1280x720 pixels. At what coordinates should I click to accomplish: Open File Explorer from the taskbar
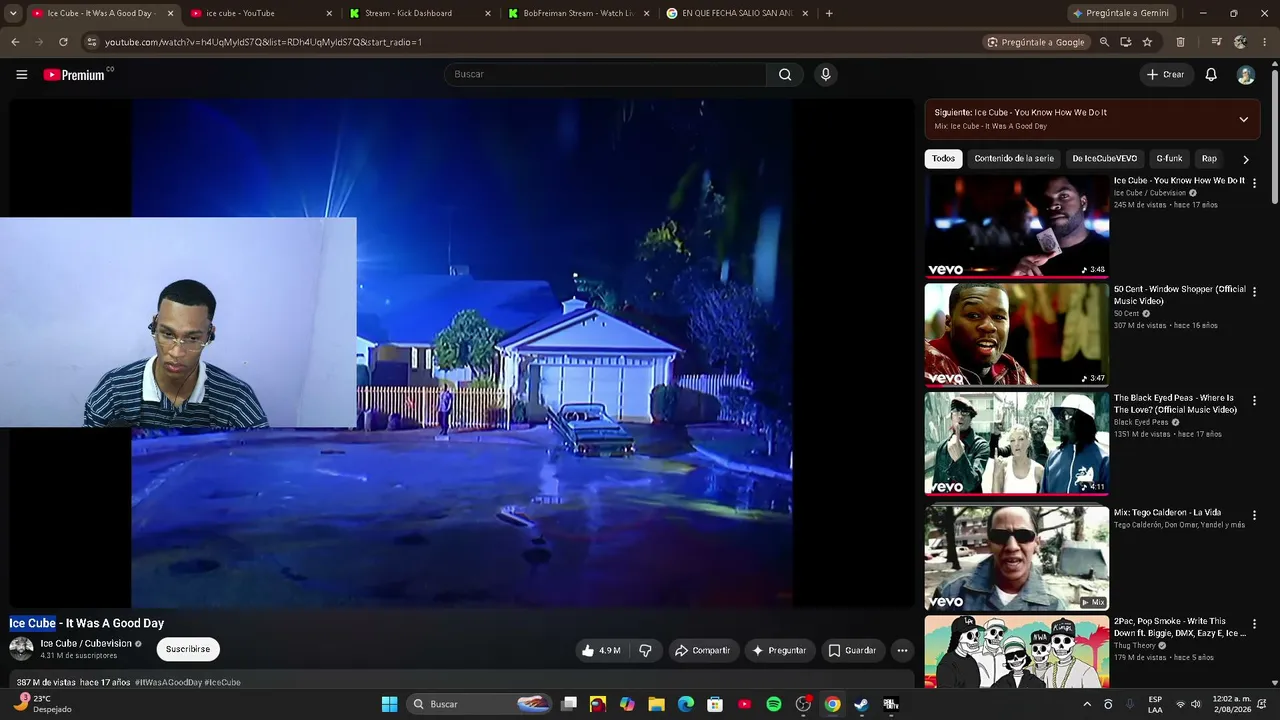pos(656,704)
